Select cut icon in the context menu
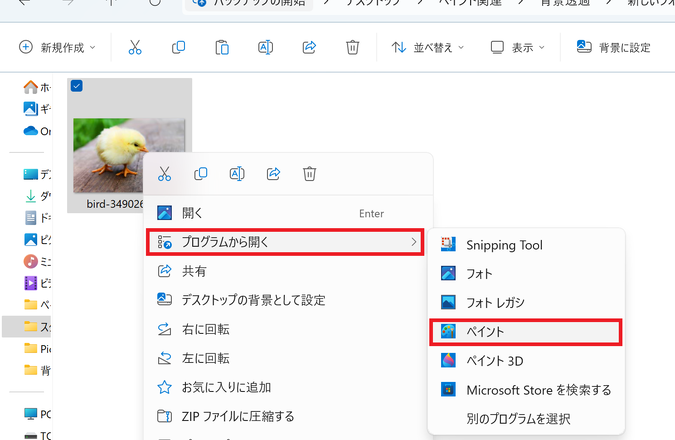Image resolution: width=675 pixels, height=440 pixels. [x=164, y=174]
